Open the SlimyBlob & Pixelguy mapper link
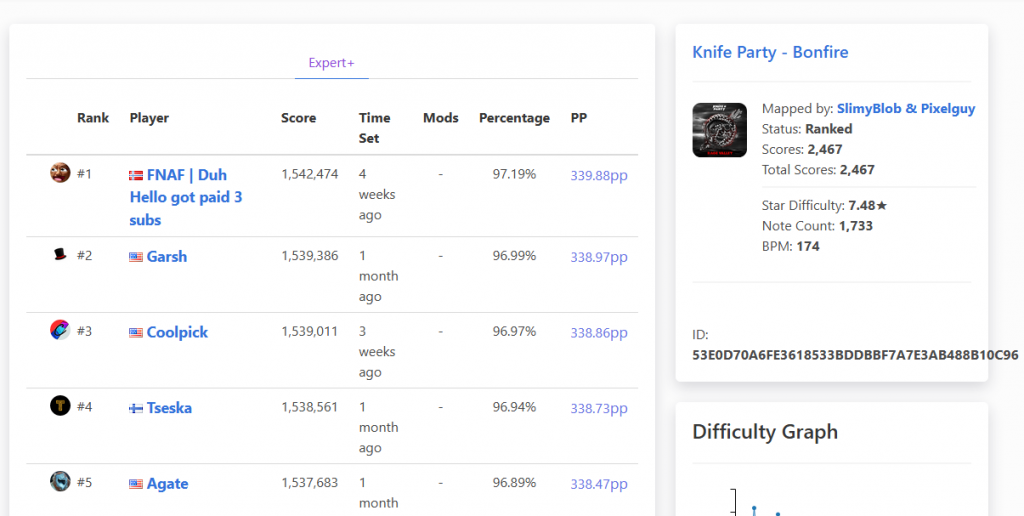The image size is (1024, 516). tap(906, 108)
